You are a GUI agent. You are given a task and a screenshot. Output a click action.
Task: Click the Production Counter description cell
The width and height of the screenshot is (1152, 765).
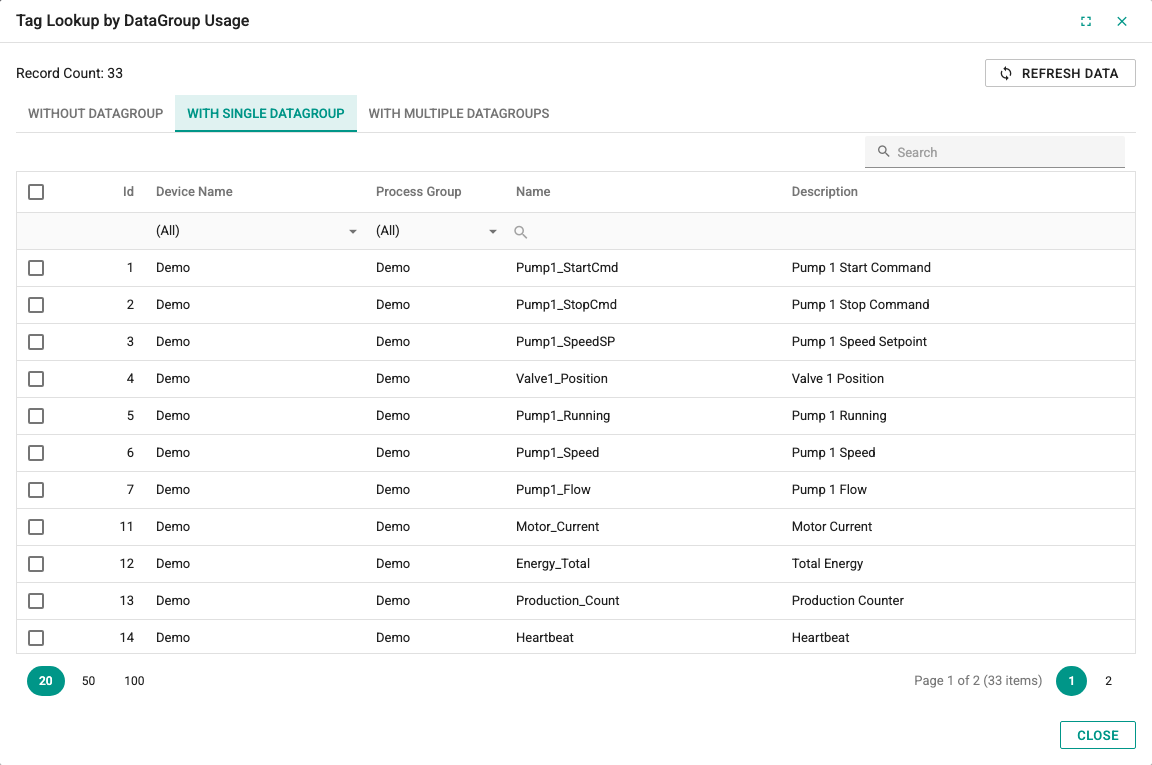[x=847, y=600]
